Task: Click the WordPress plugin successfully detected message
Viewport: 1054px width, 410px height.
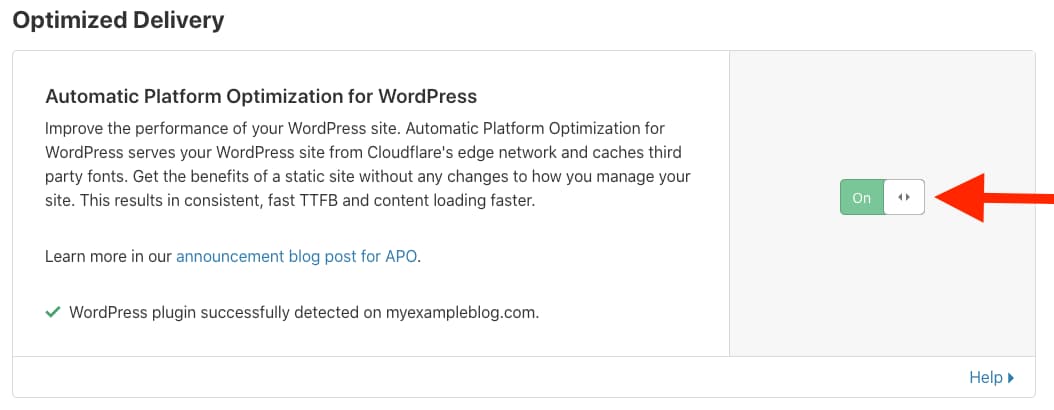Action: [304, 313]
